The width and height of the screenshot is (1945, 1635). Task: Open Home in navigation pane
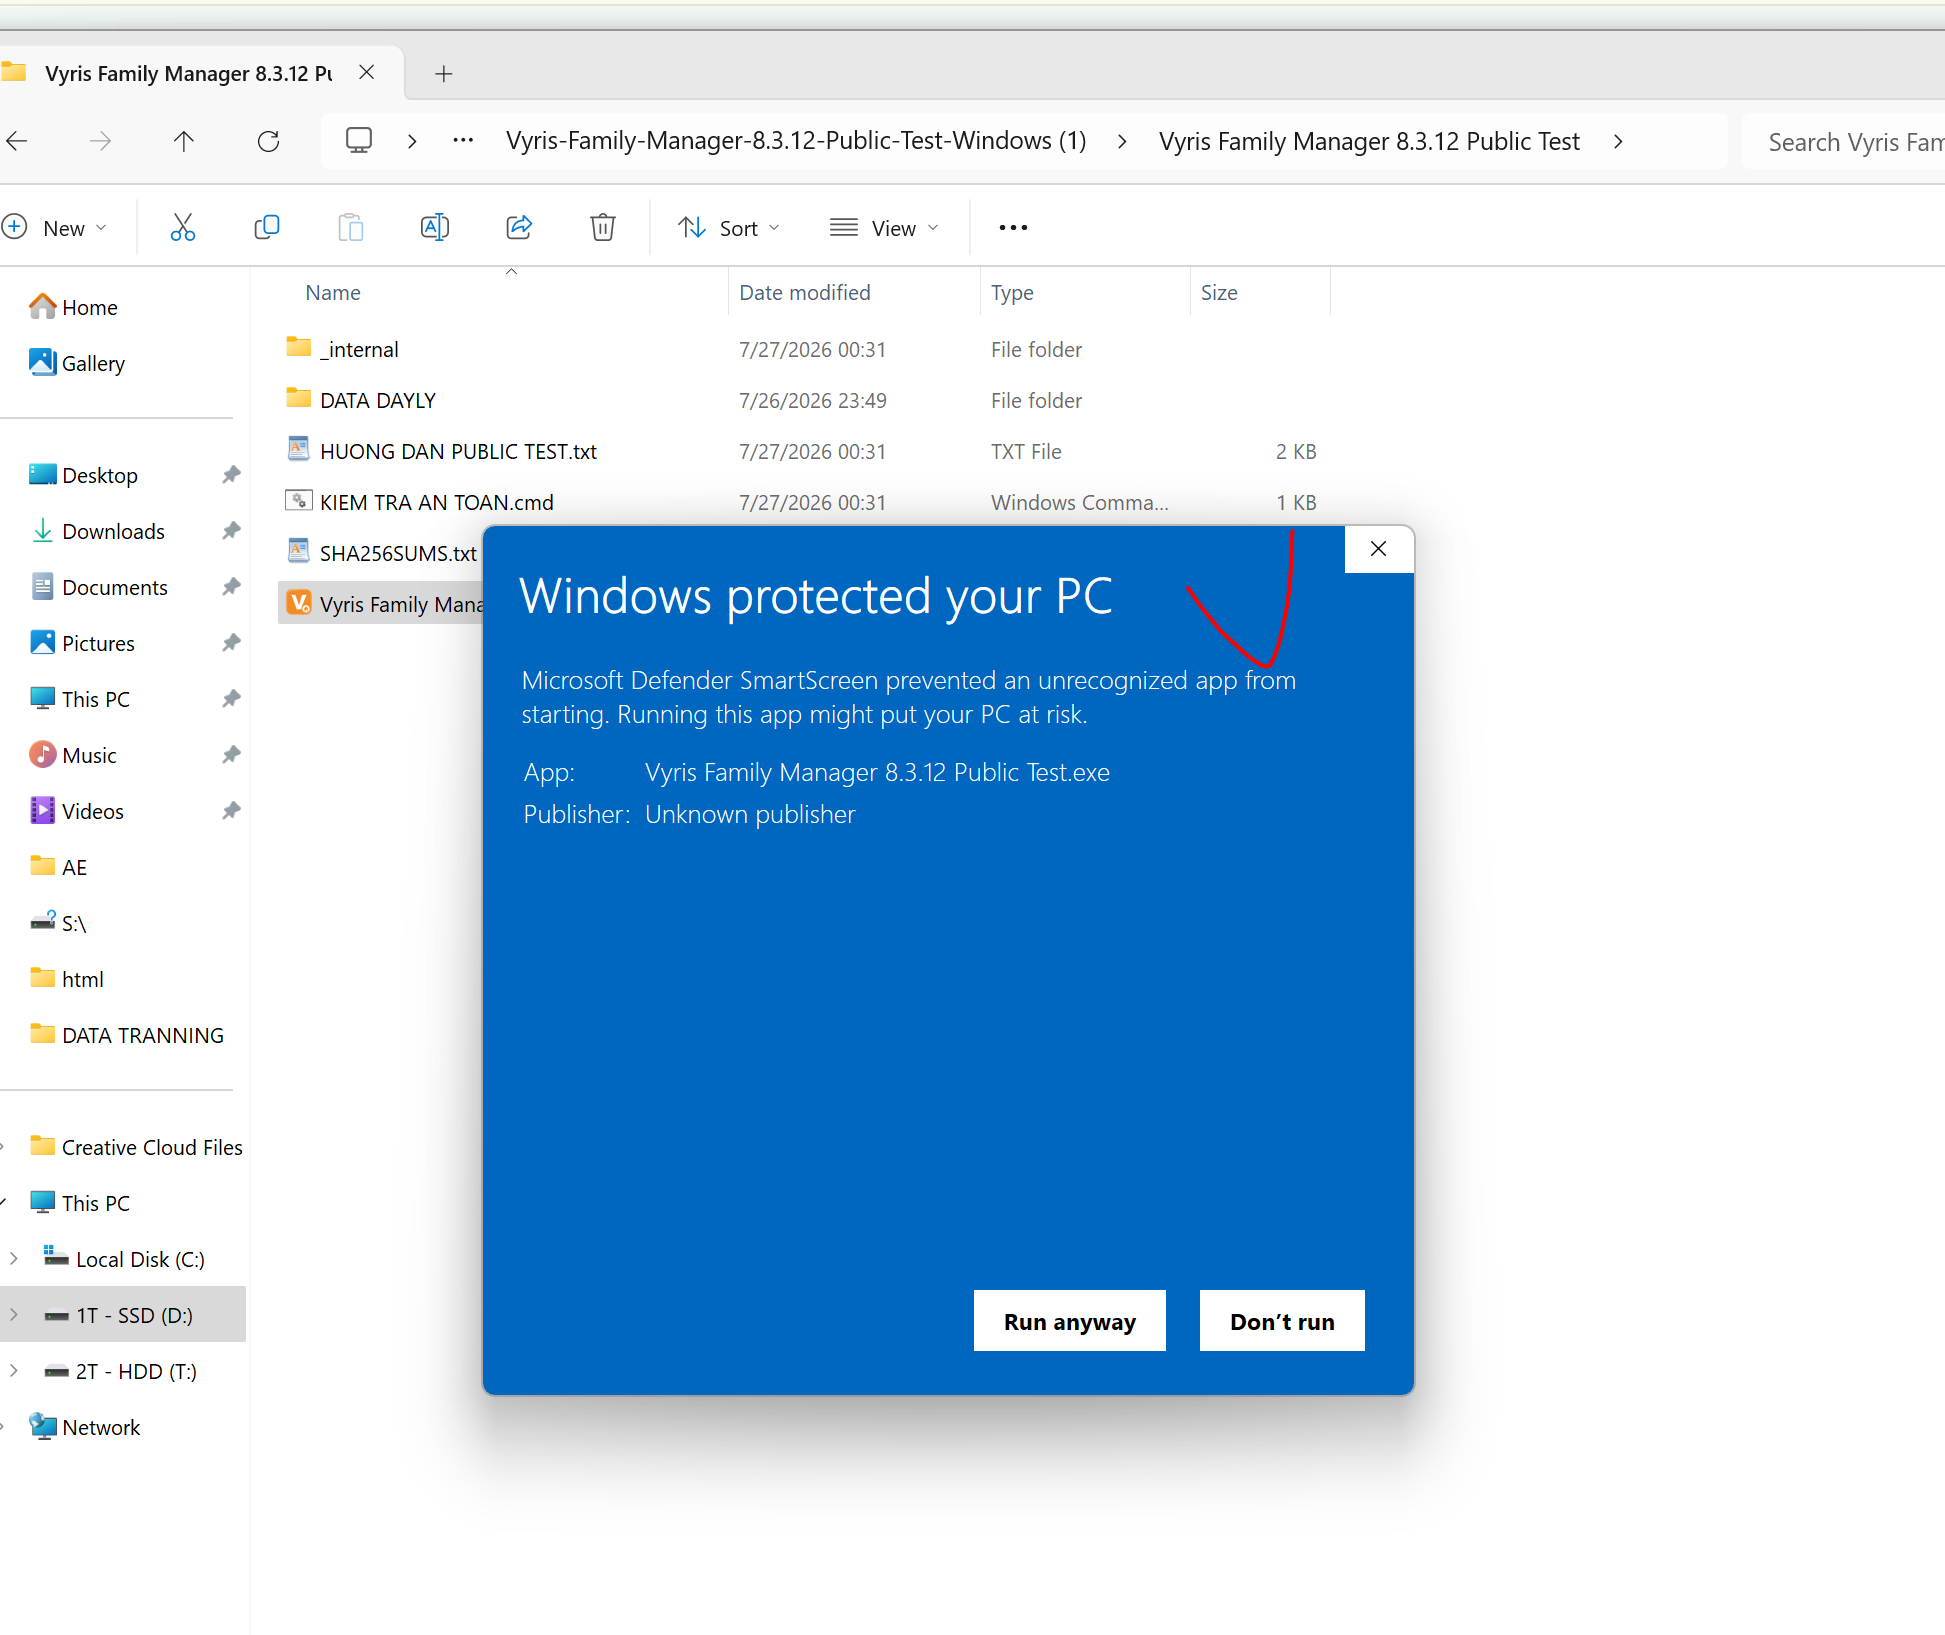(x=89, y=308)
